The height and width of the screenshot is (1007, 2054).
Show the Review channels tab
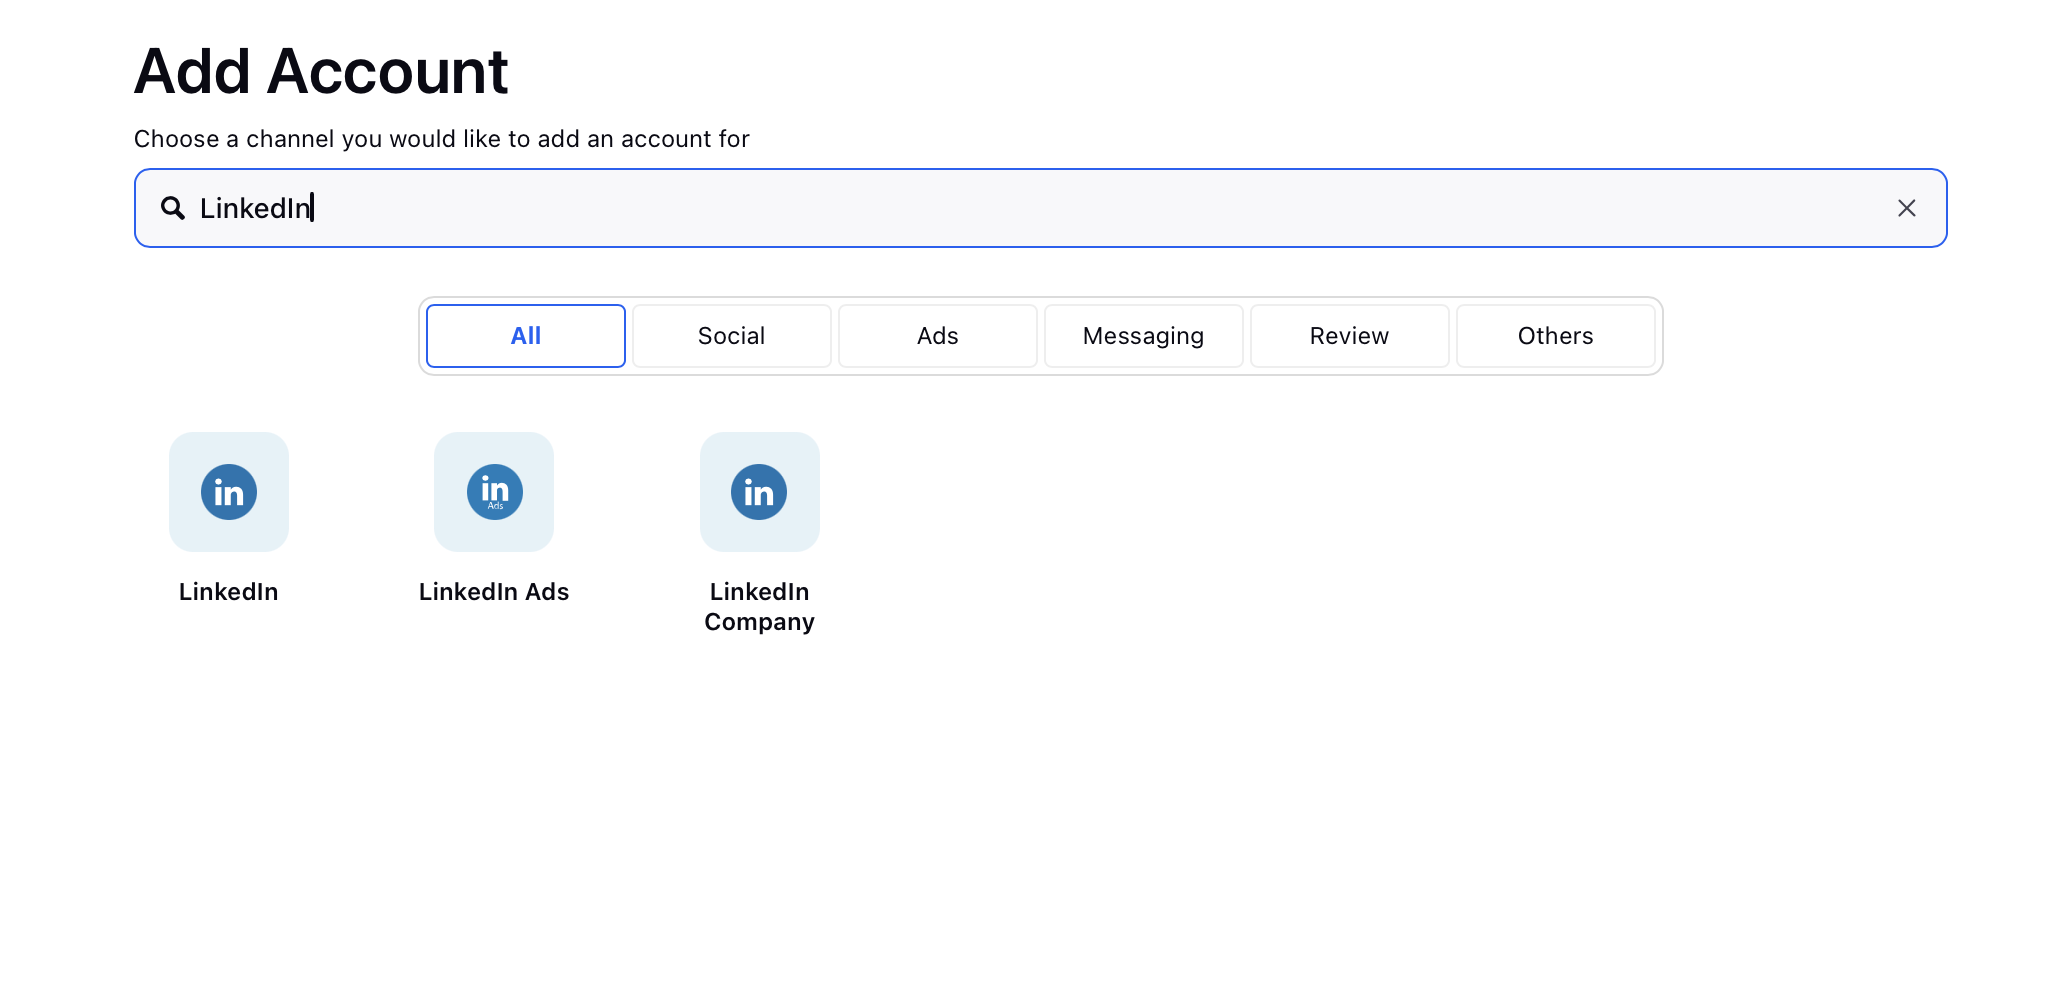tap(1350, 336)
